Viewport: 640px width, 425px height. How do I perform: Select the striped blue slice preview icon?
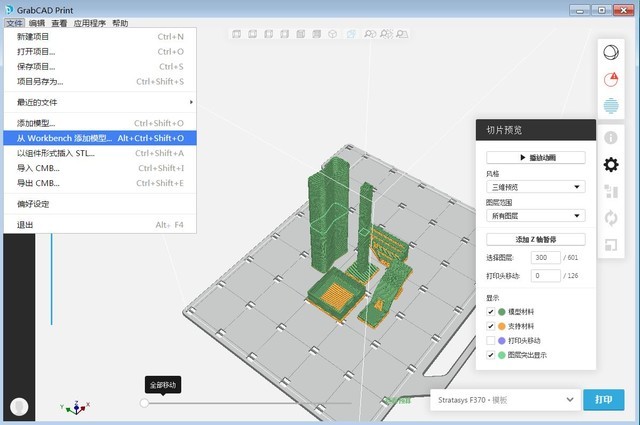tap(611, 105)
